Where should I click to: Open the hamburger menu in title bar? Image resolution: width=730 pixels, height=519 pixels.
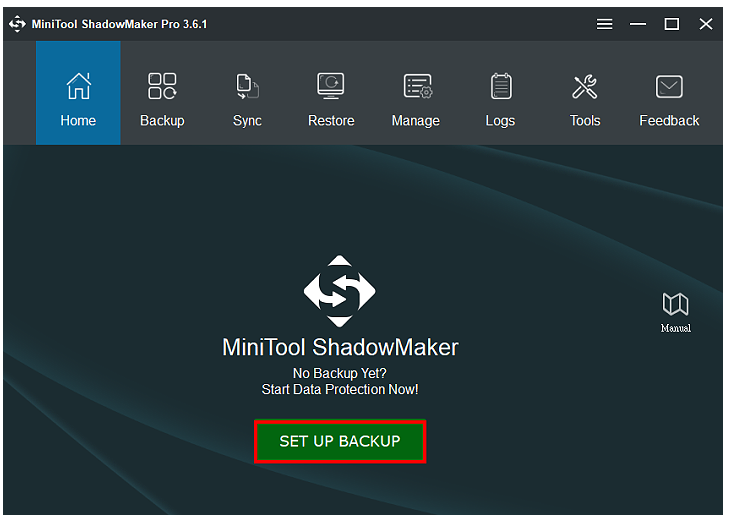[604, 24]
